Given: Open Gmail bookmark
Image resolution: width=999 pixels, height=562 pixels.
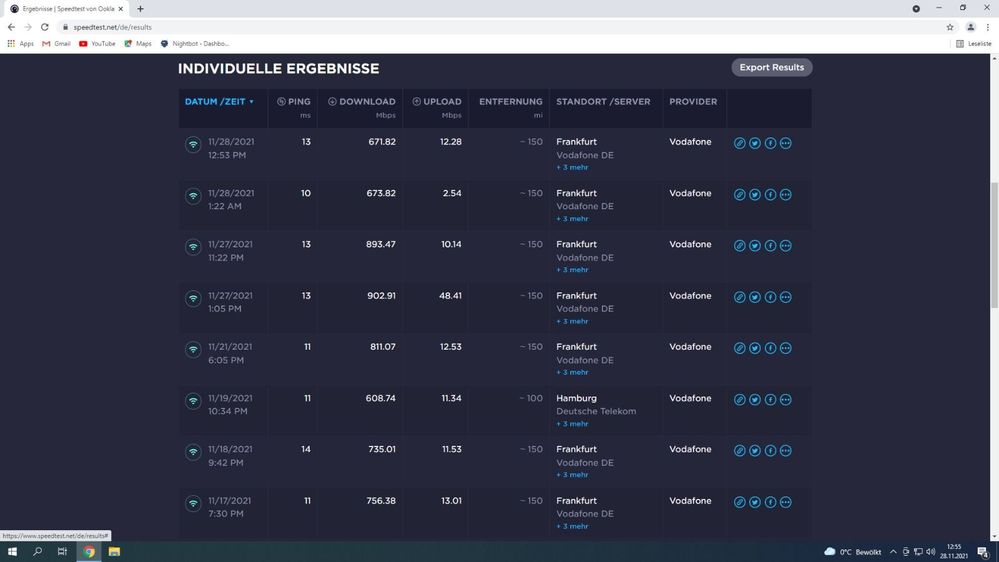Looking at the screenshot, I should pos(56,43).
